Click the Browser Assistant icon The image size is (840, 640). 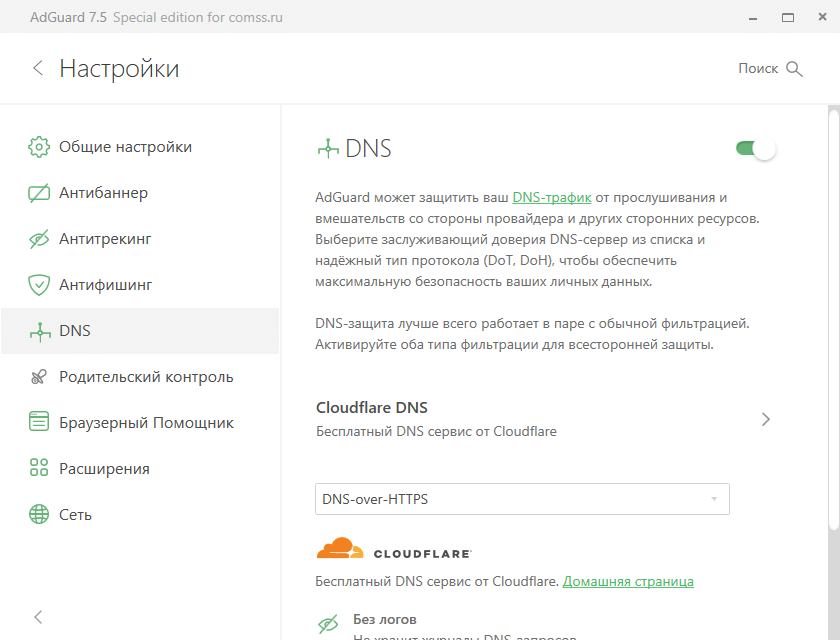[x=39, y=423]
